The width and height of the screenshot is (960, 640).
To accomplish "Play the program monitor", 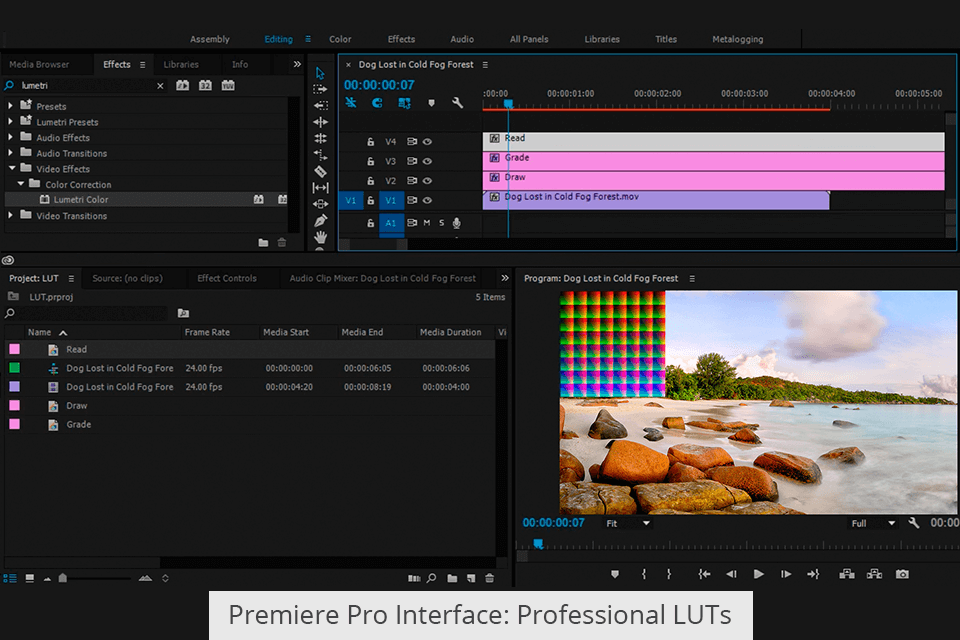I will [x=759, y=574].
